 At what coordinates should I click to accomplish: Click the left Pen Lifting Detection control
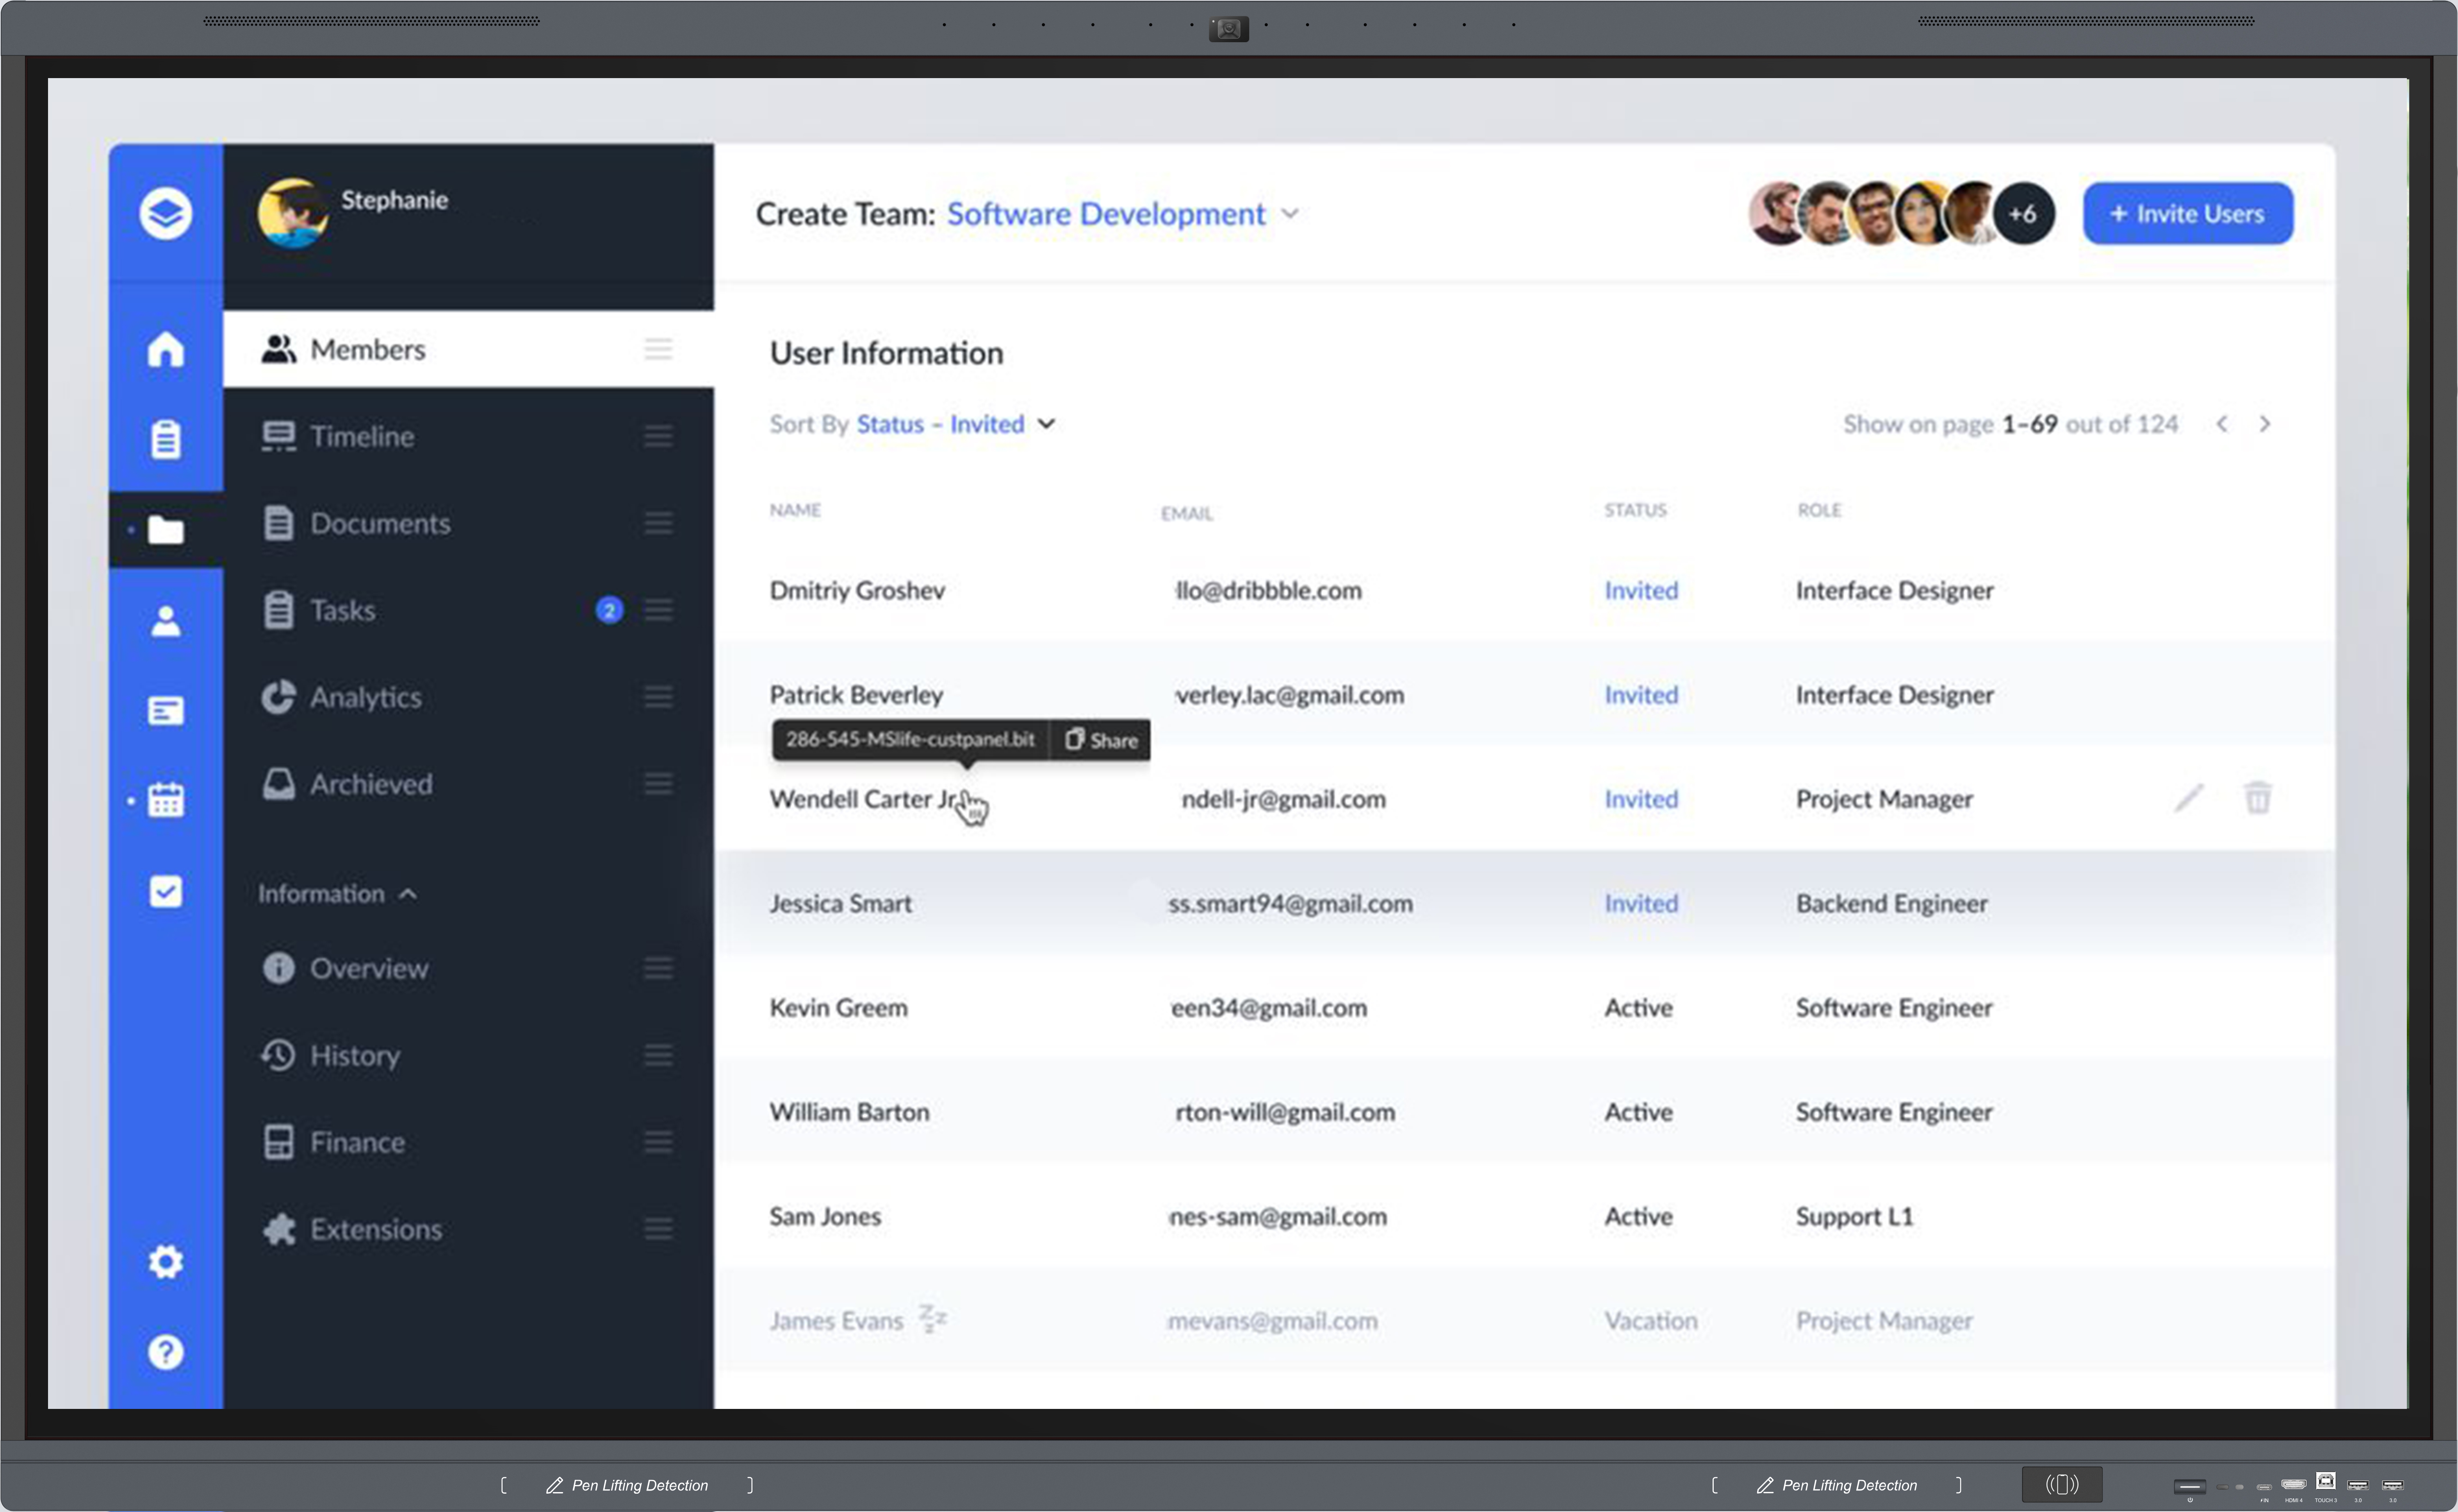[627, 1485]
